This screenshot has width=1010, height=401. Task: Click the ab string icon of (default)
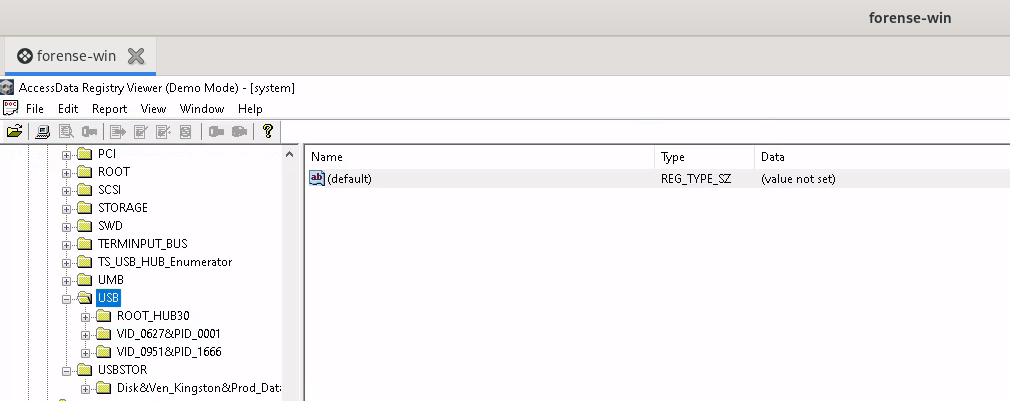pyautogui.click(x=317, y=178)
